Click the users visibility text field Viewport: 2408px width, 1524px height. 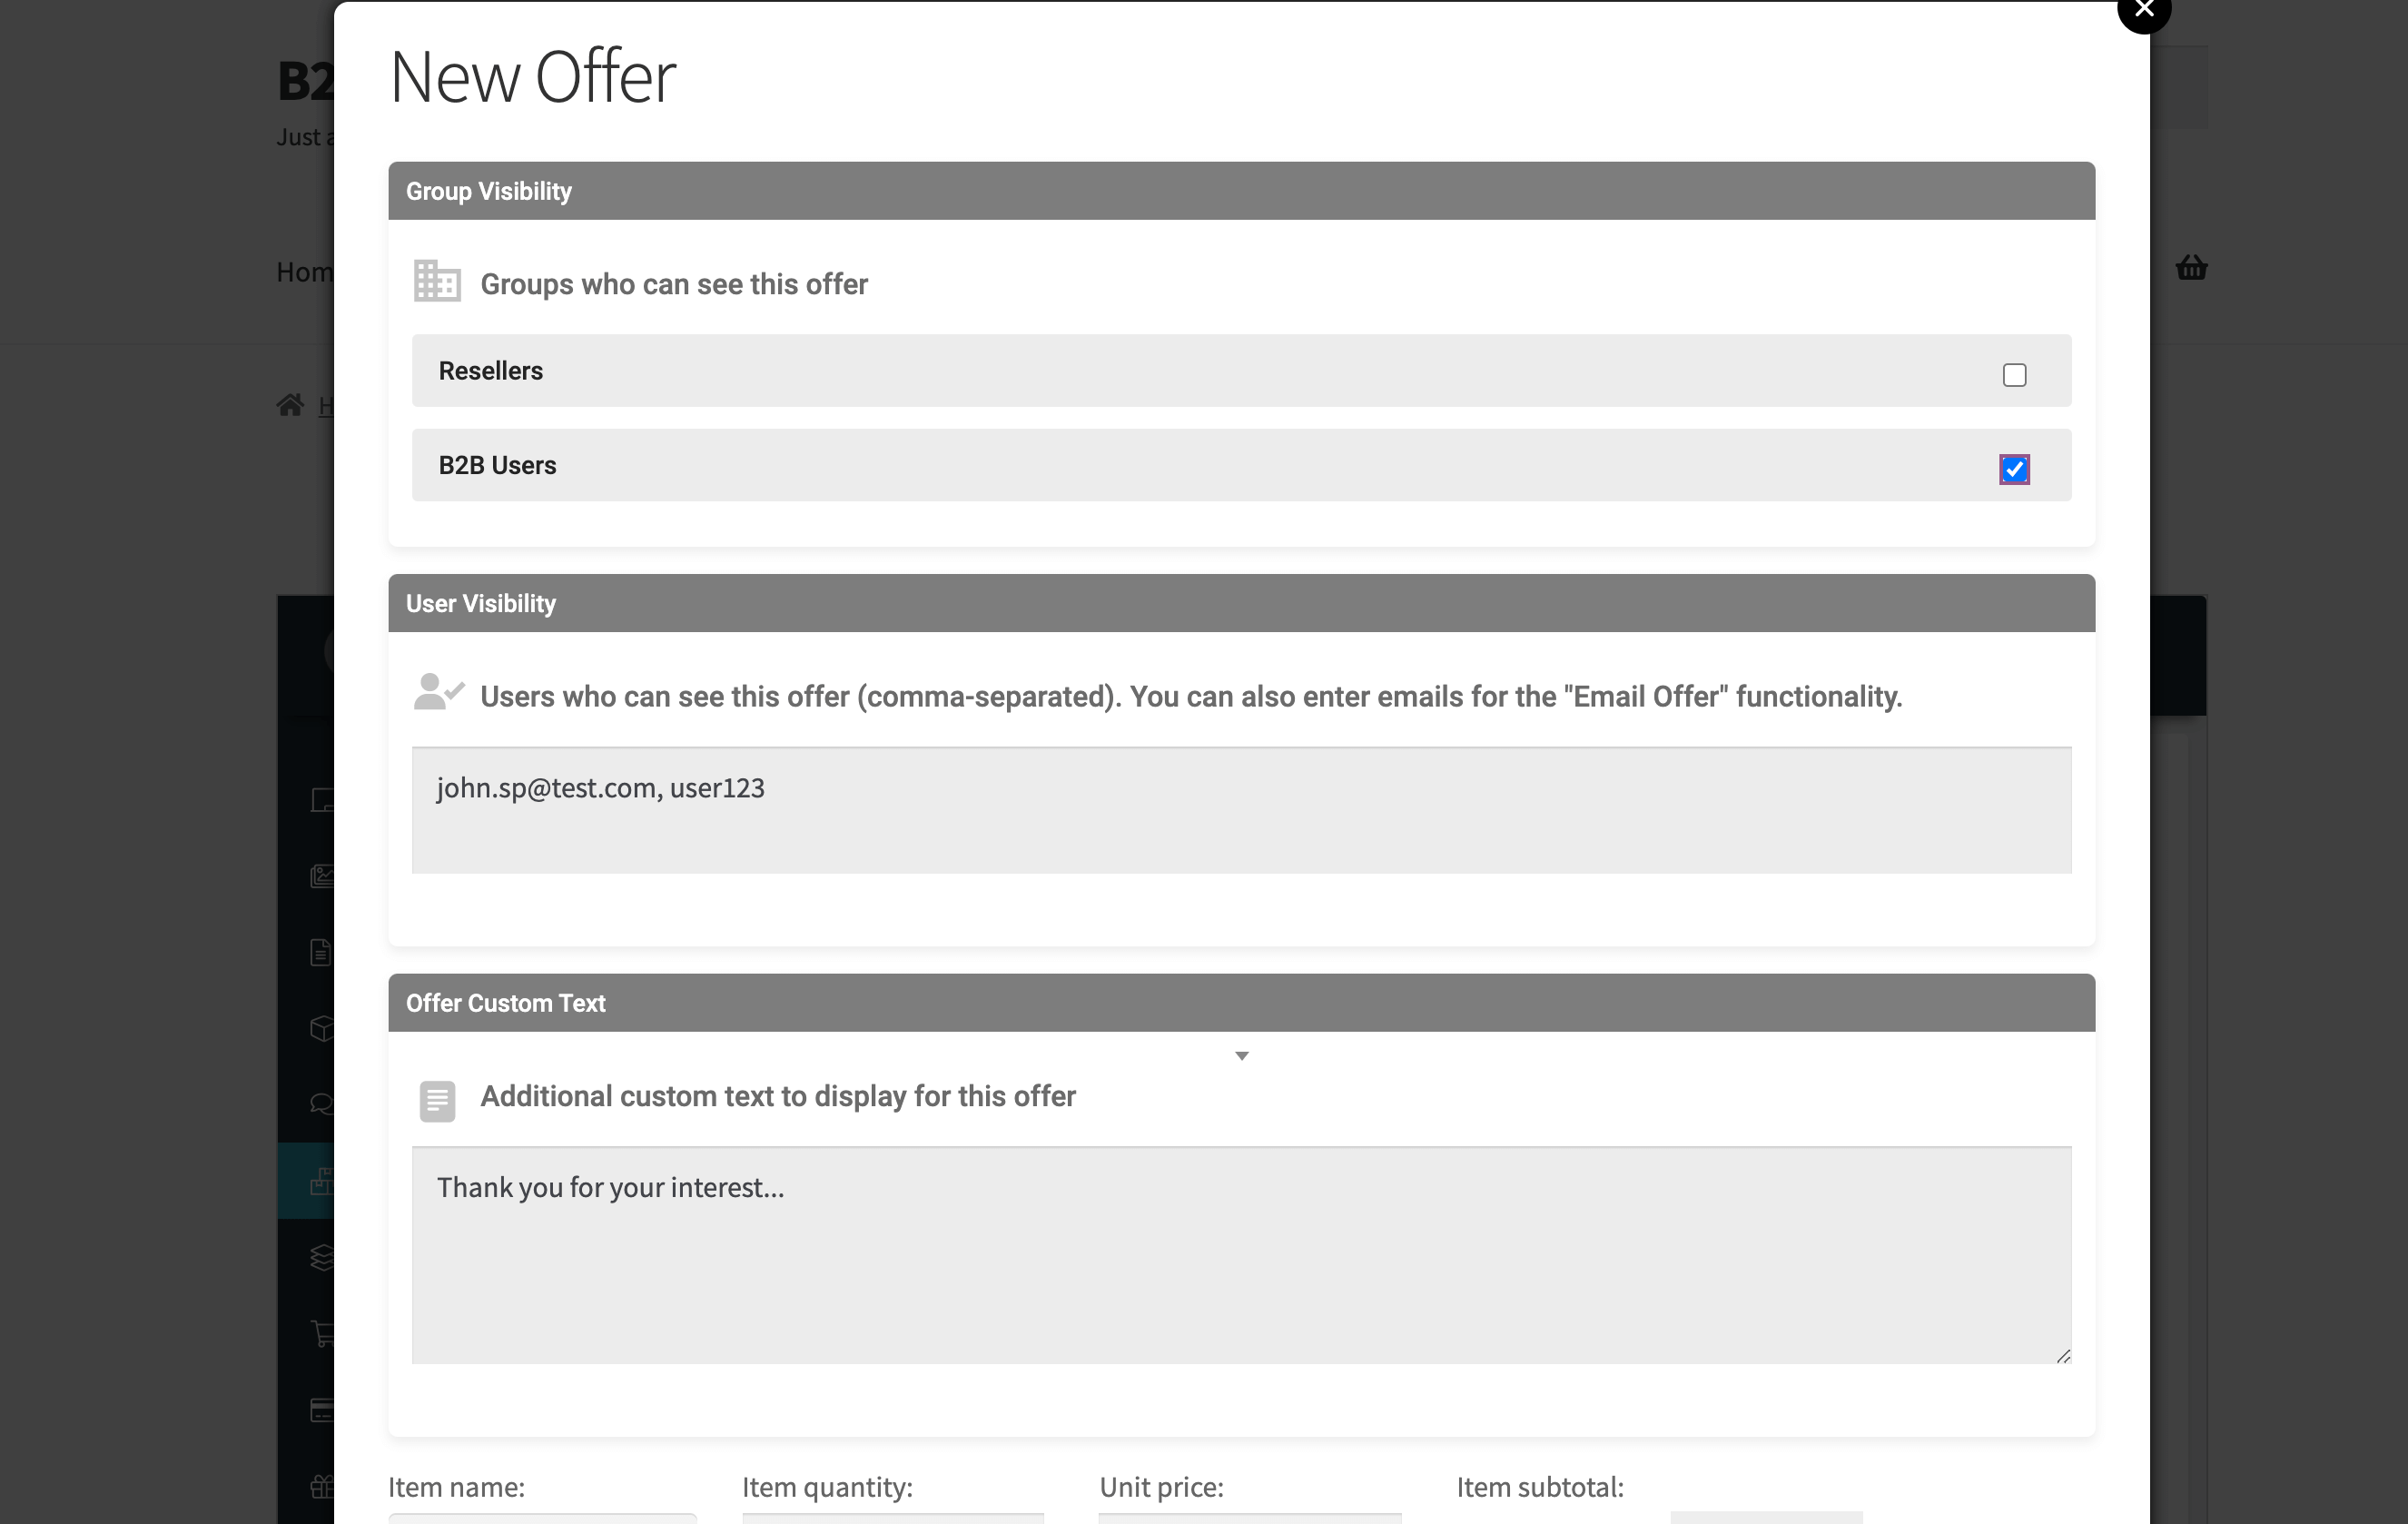point(1241,810)
